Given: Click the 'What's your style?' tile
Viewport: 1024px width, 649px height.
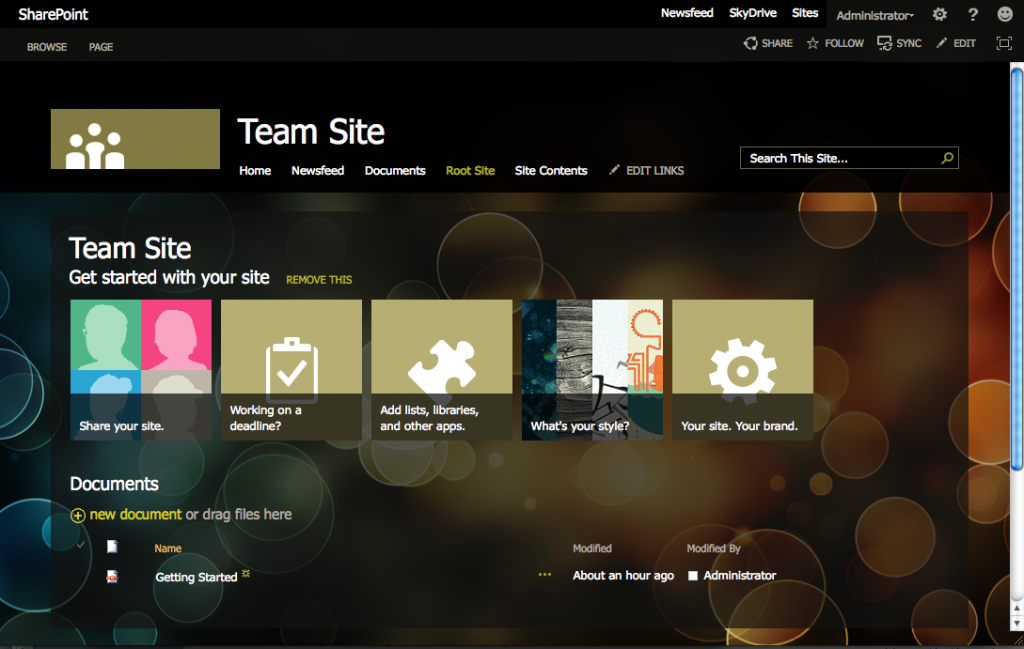Looking at the screenshot, I should (592, 370).
